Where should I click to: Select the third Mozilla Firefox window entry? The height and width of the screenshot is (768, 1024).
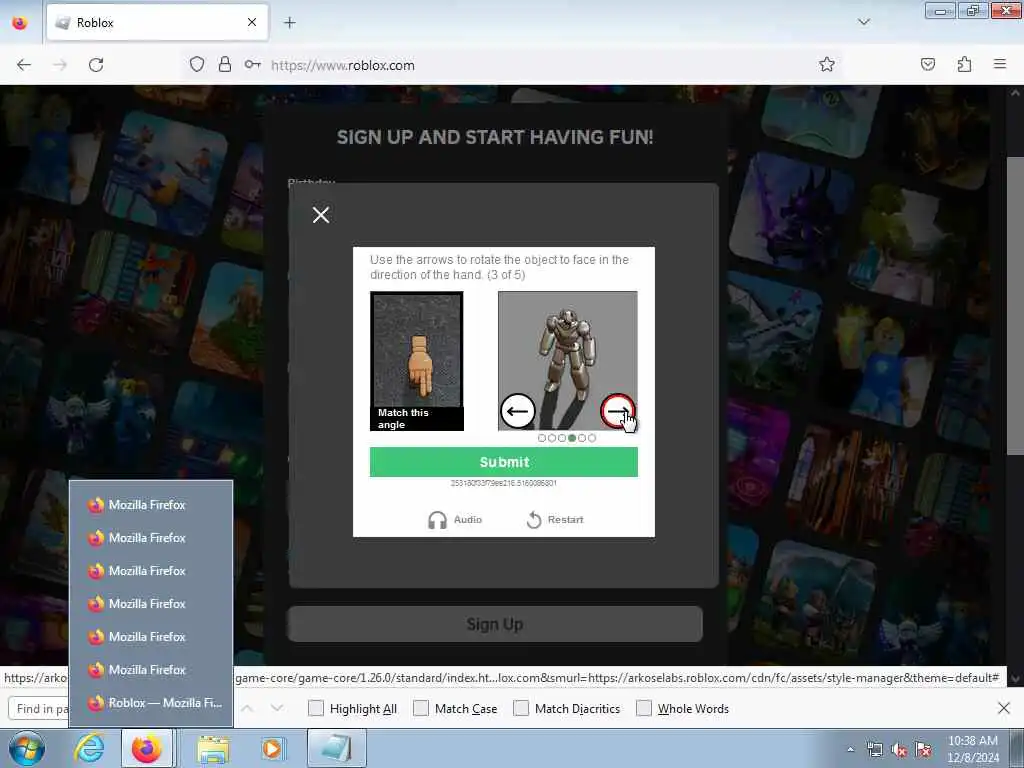(151, 571)
